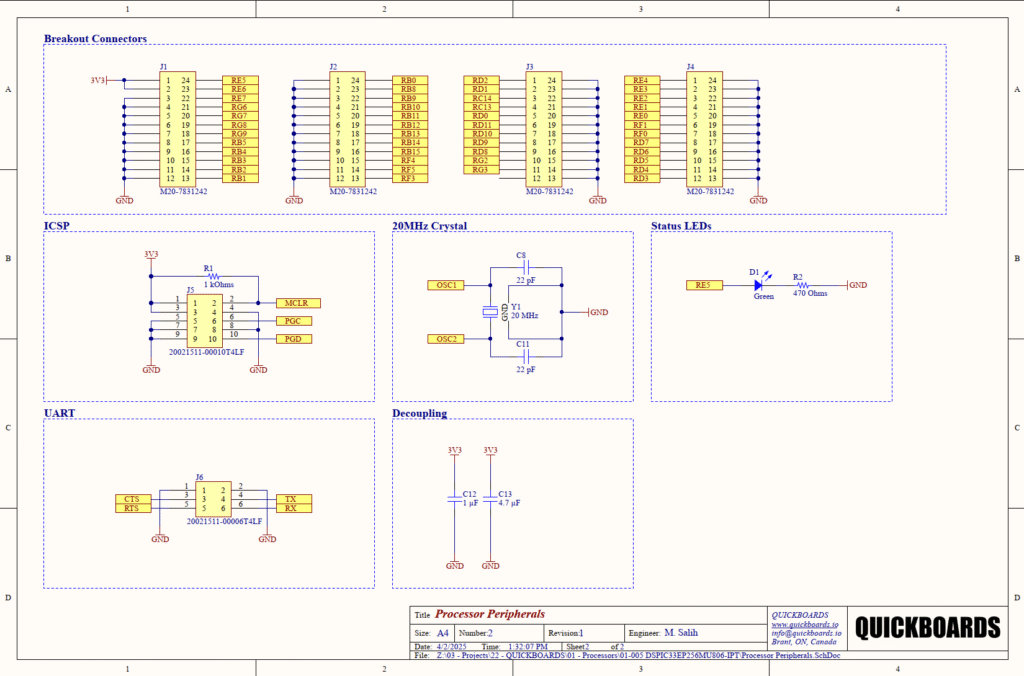
Task: Click the green LED D1 symbol
Action: (761, 285)
